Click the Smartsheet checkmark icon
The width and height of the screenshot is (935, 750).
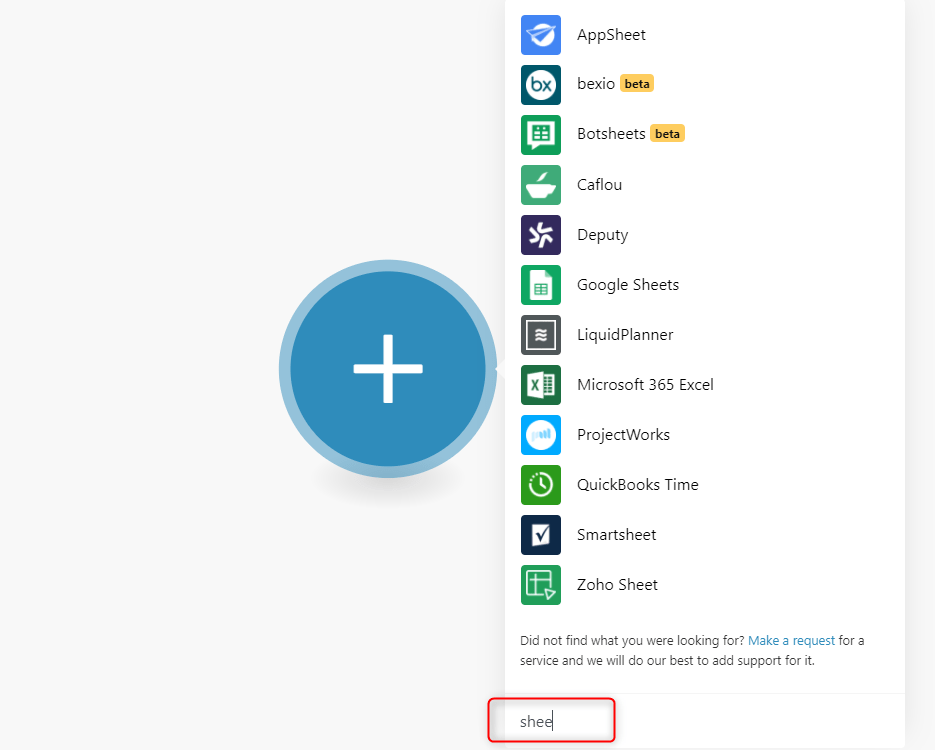pyautogui.click(x=541, y=535)
